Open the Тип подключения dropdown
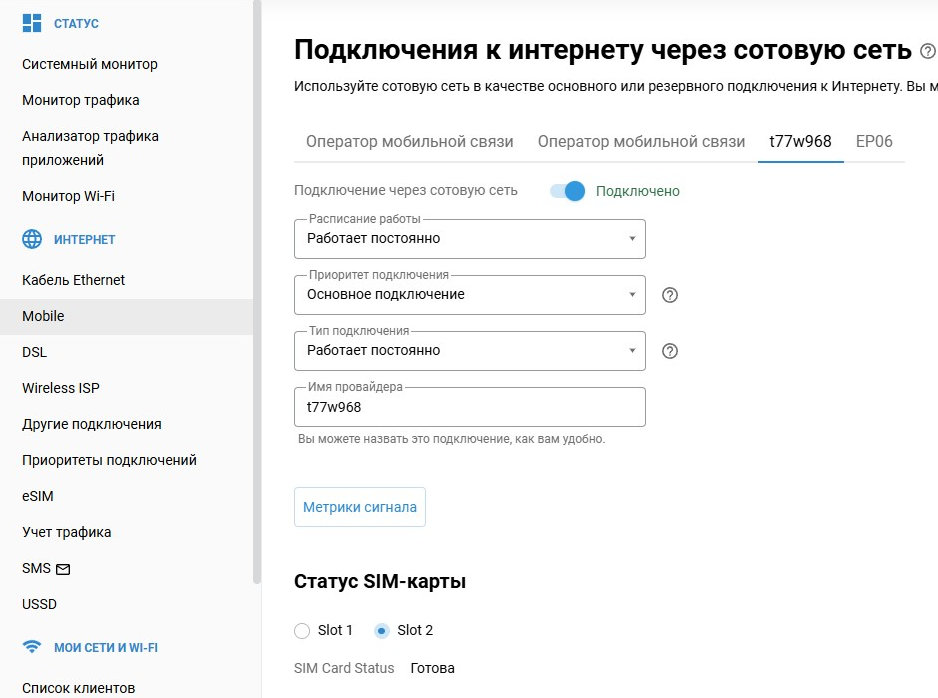938x698 pixels. [x=469, y=351]
